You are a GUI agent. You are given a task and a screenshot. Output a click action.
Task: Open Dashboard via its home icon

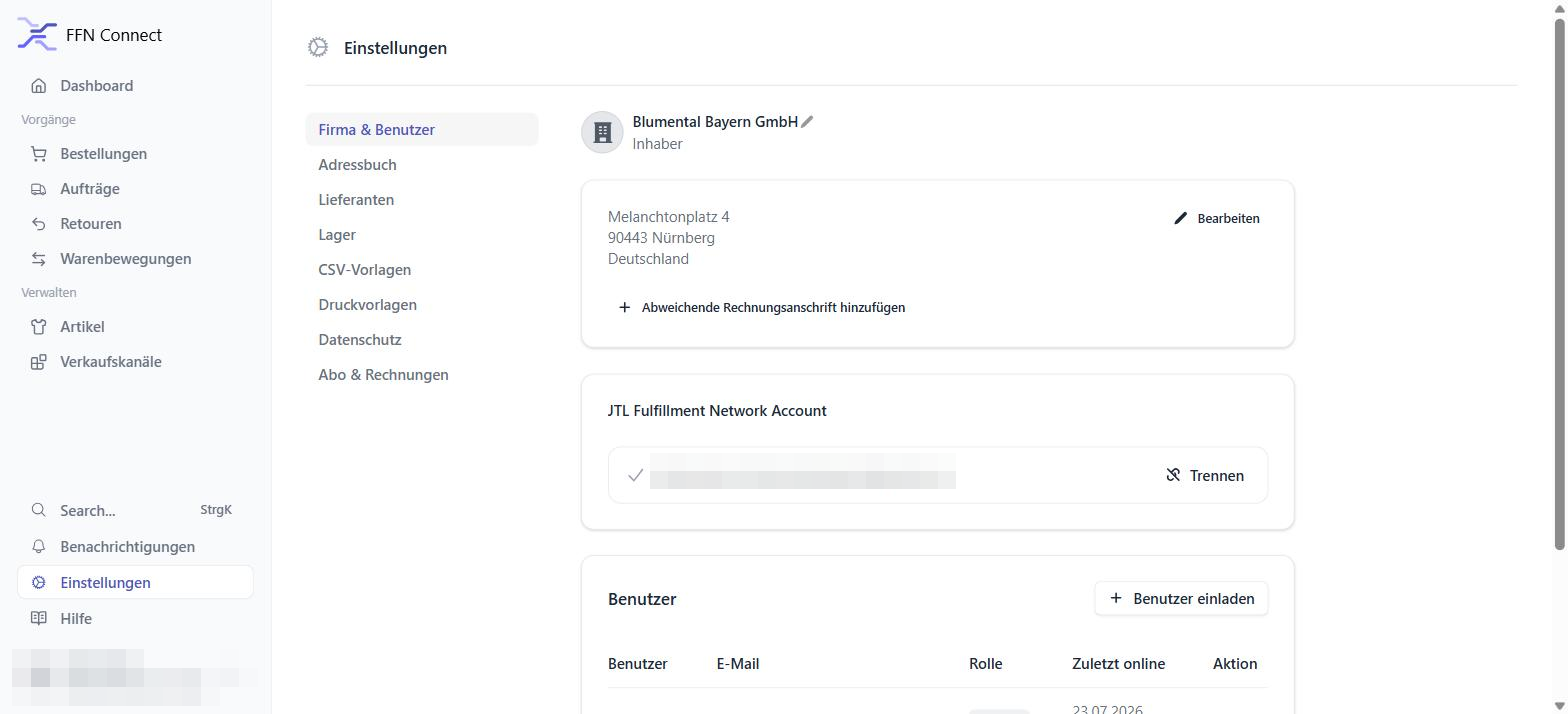click(x=38, y=86)
